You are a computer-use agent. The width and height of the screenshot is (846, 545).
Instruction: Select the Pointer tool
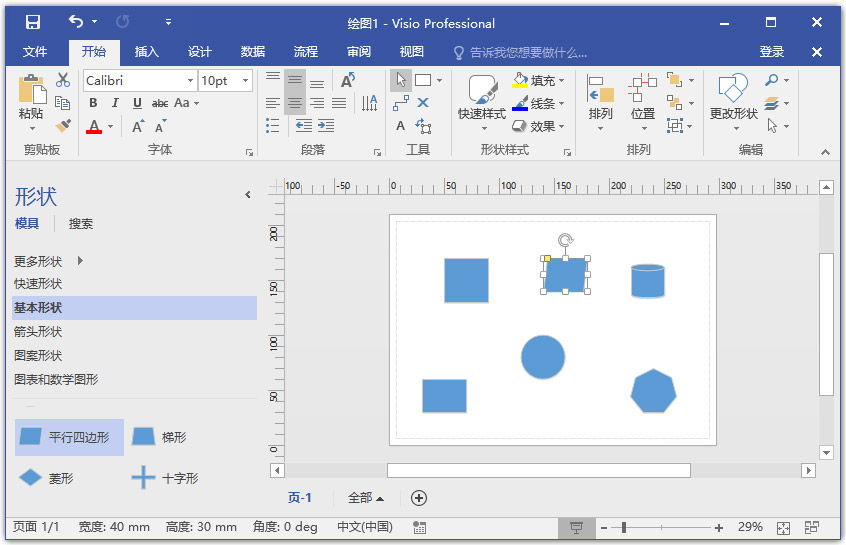pos(401,80)
